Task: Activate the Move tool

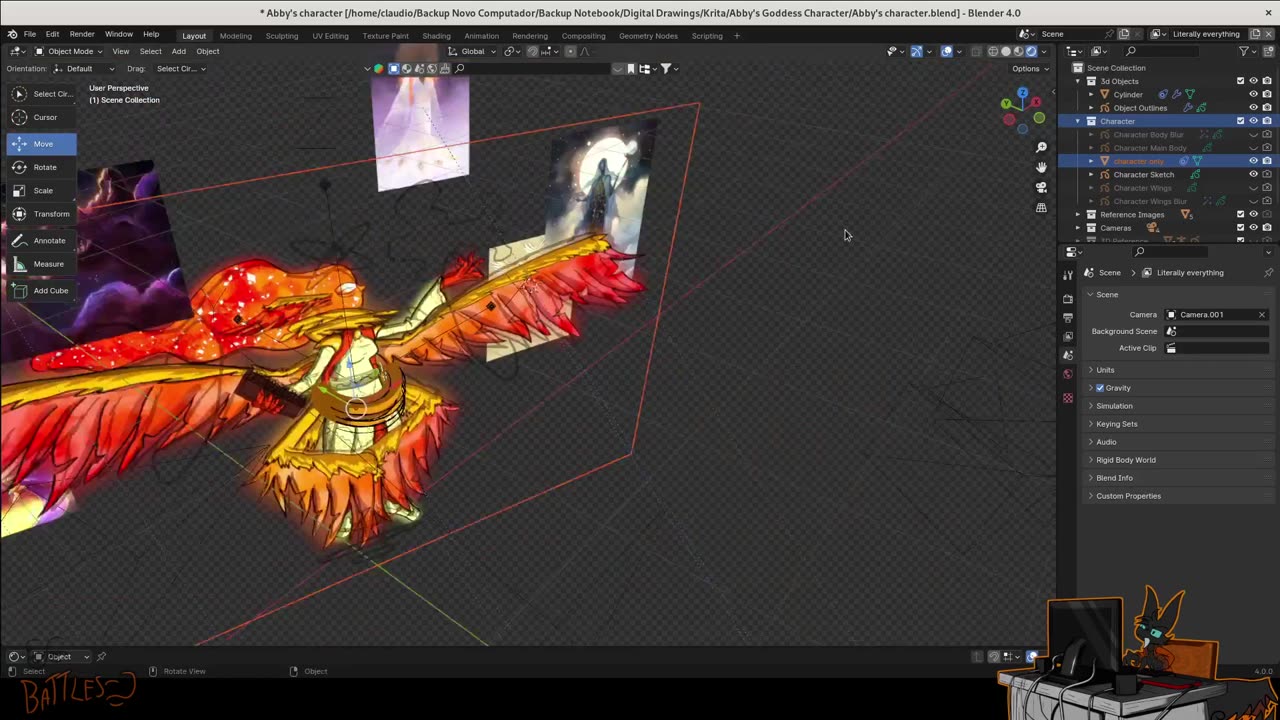Action: coord(40,144)
